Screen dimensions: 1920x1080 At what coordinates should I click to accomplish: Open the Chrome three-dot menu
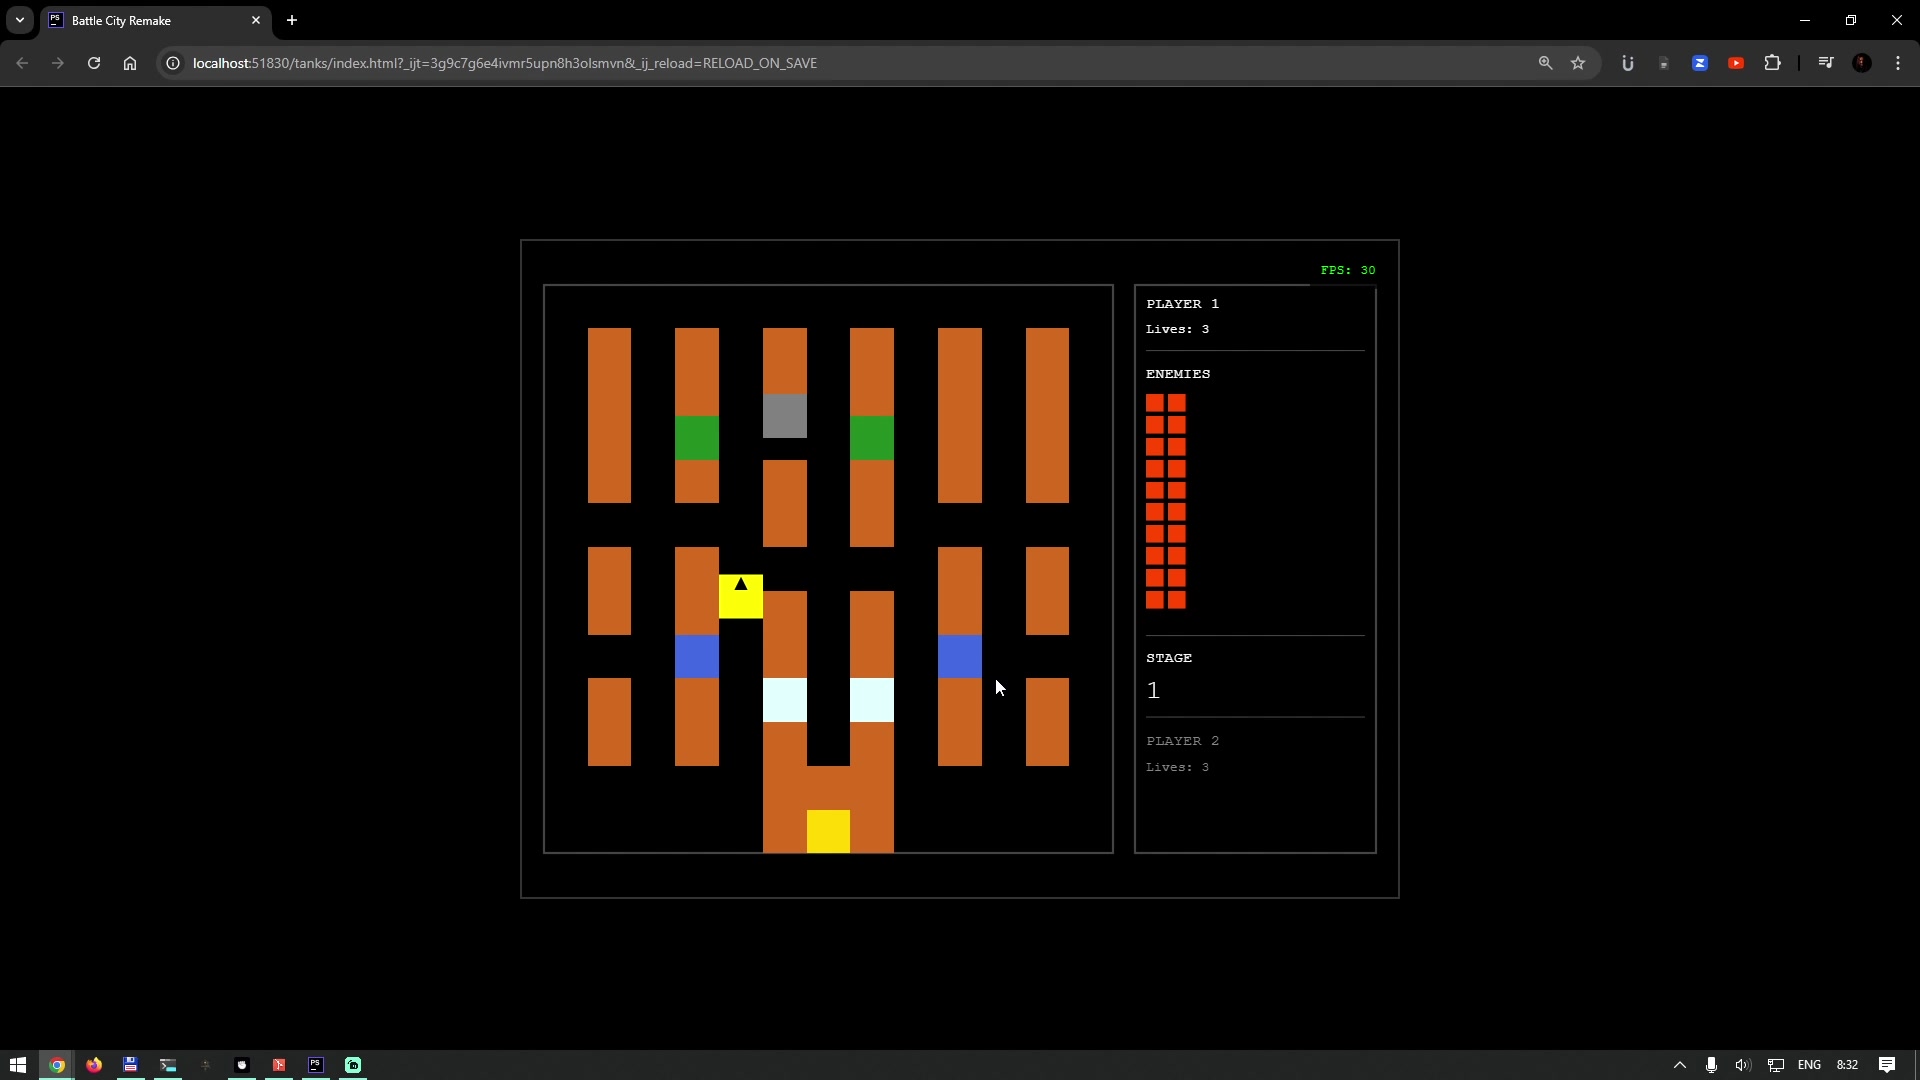click(x=1898, y=62)
